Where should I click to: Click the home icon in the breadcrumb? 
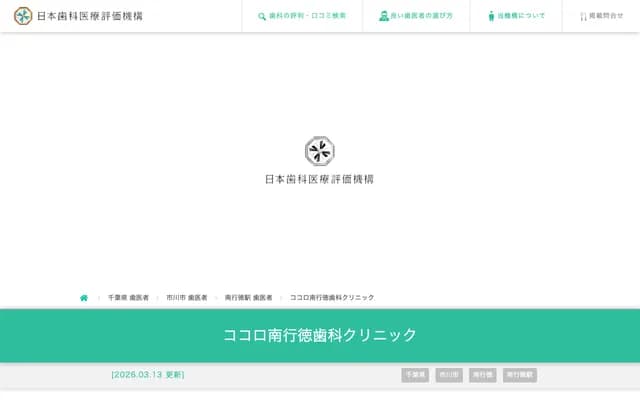pyautogui.click(x=84, y=298)
